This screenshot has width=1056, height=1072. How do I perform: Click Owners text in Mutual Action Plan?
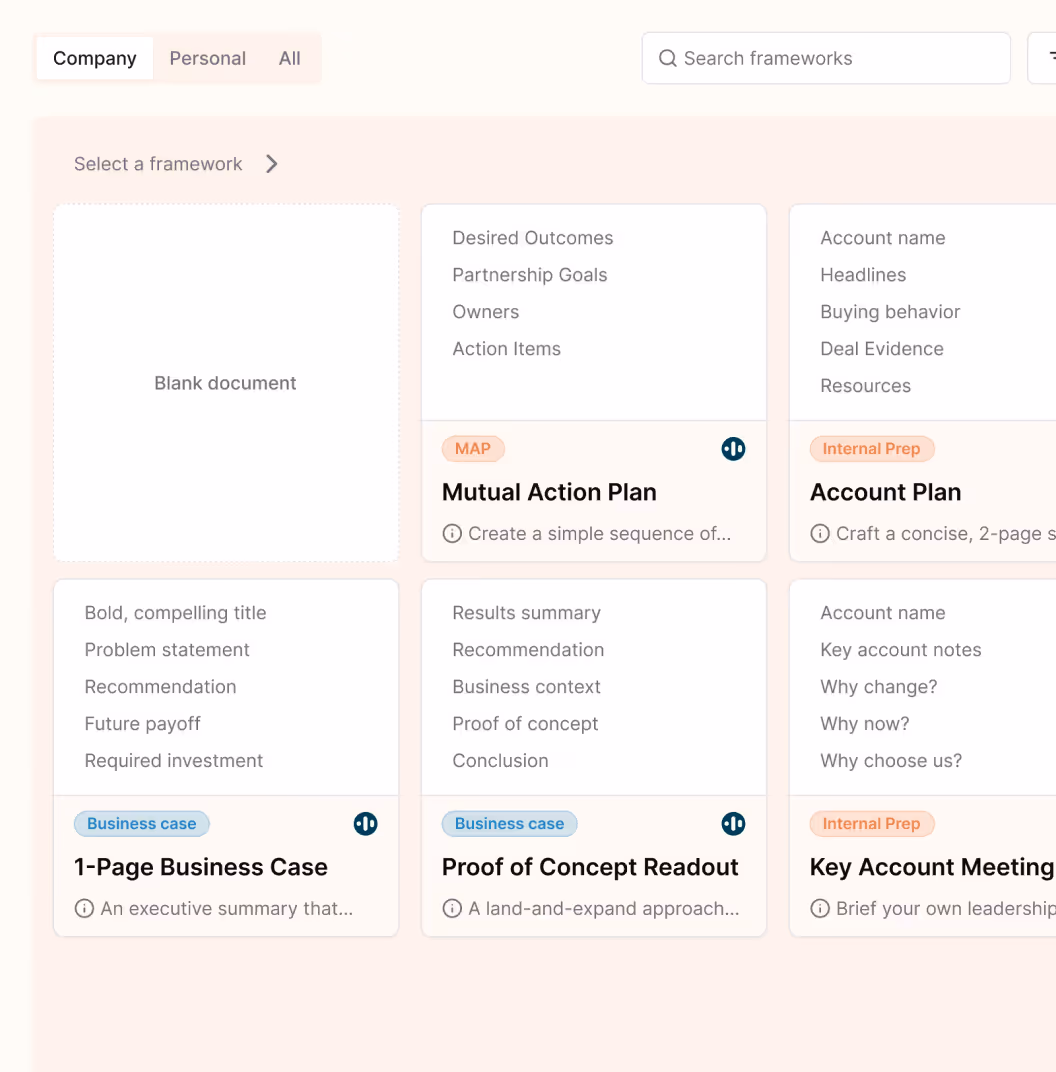[x=485, y=312]
